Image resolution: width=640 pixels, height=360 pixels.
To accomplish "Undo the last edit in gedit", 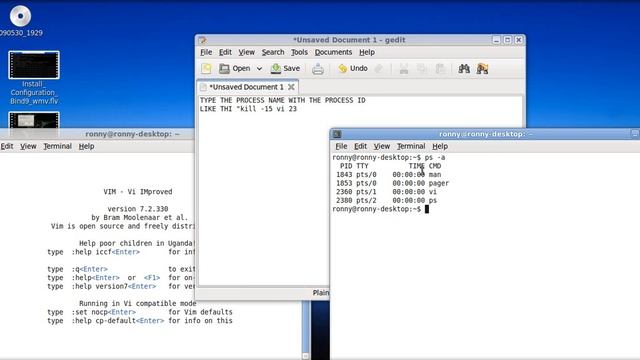I will pyautogui.click(x=353, y=69).
